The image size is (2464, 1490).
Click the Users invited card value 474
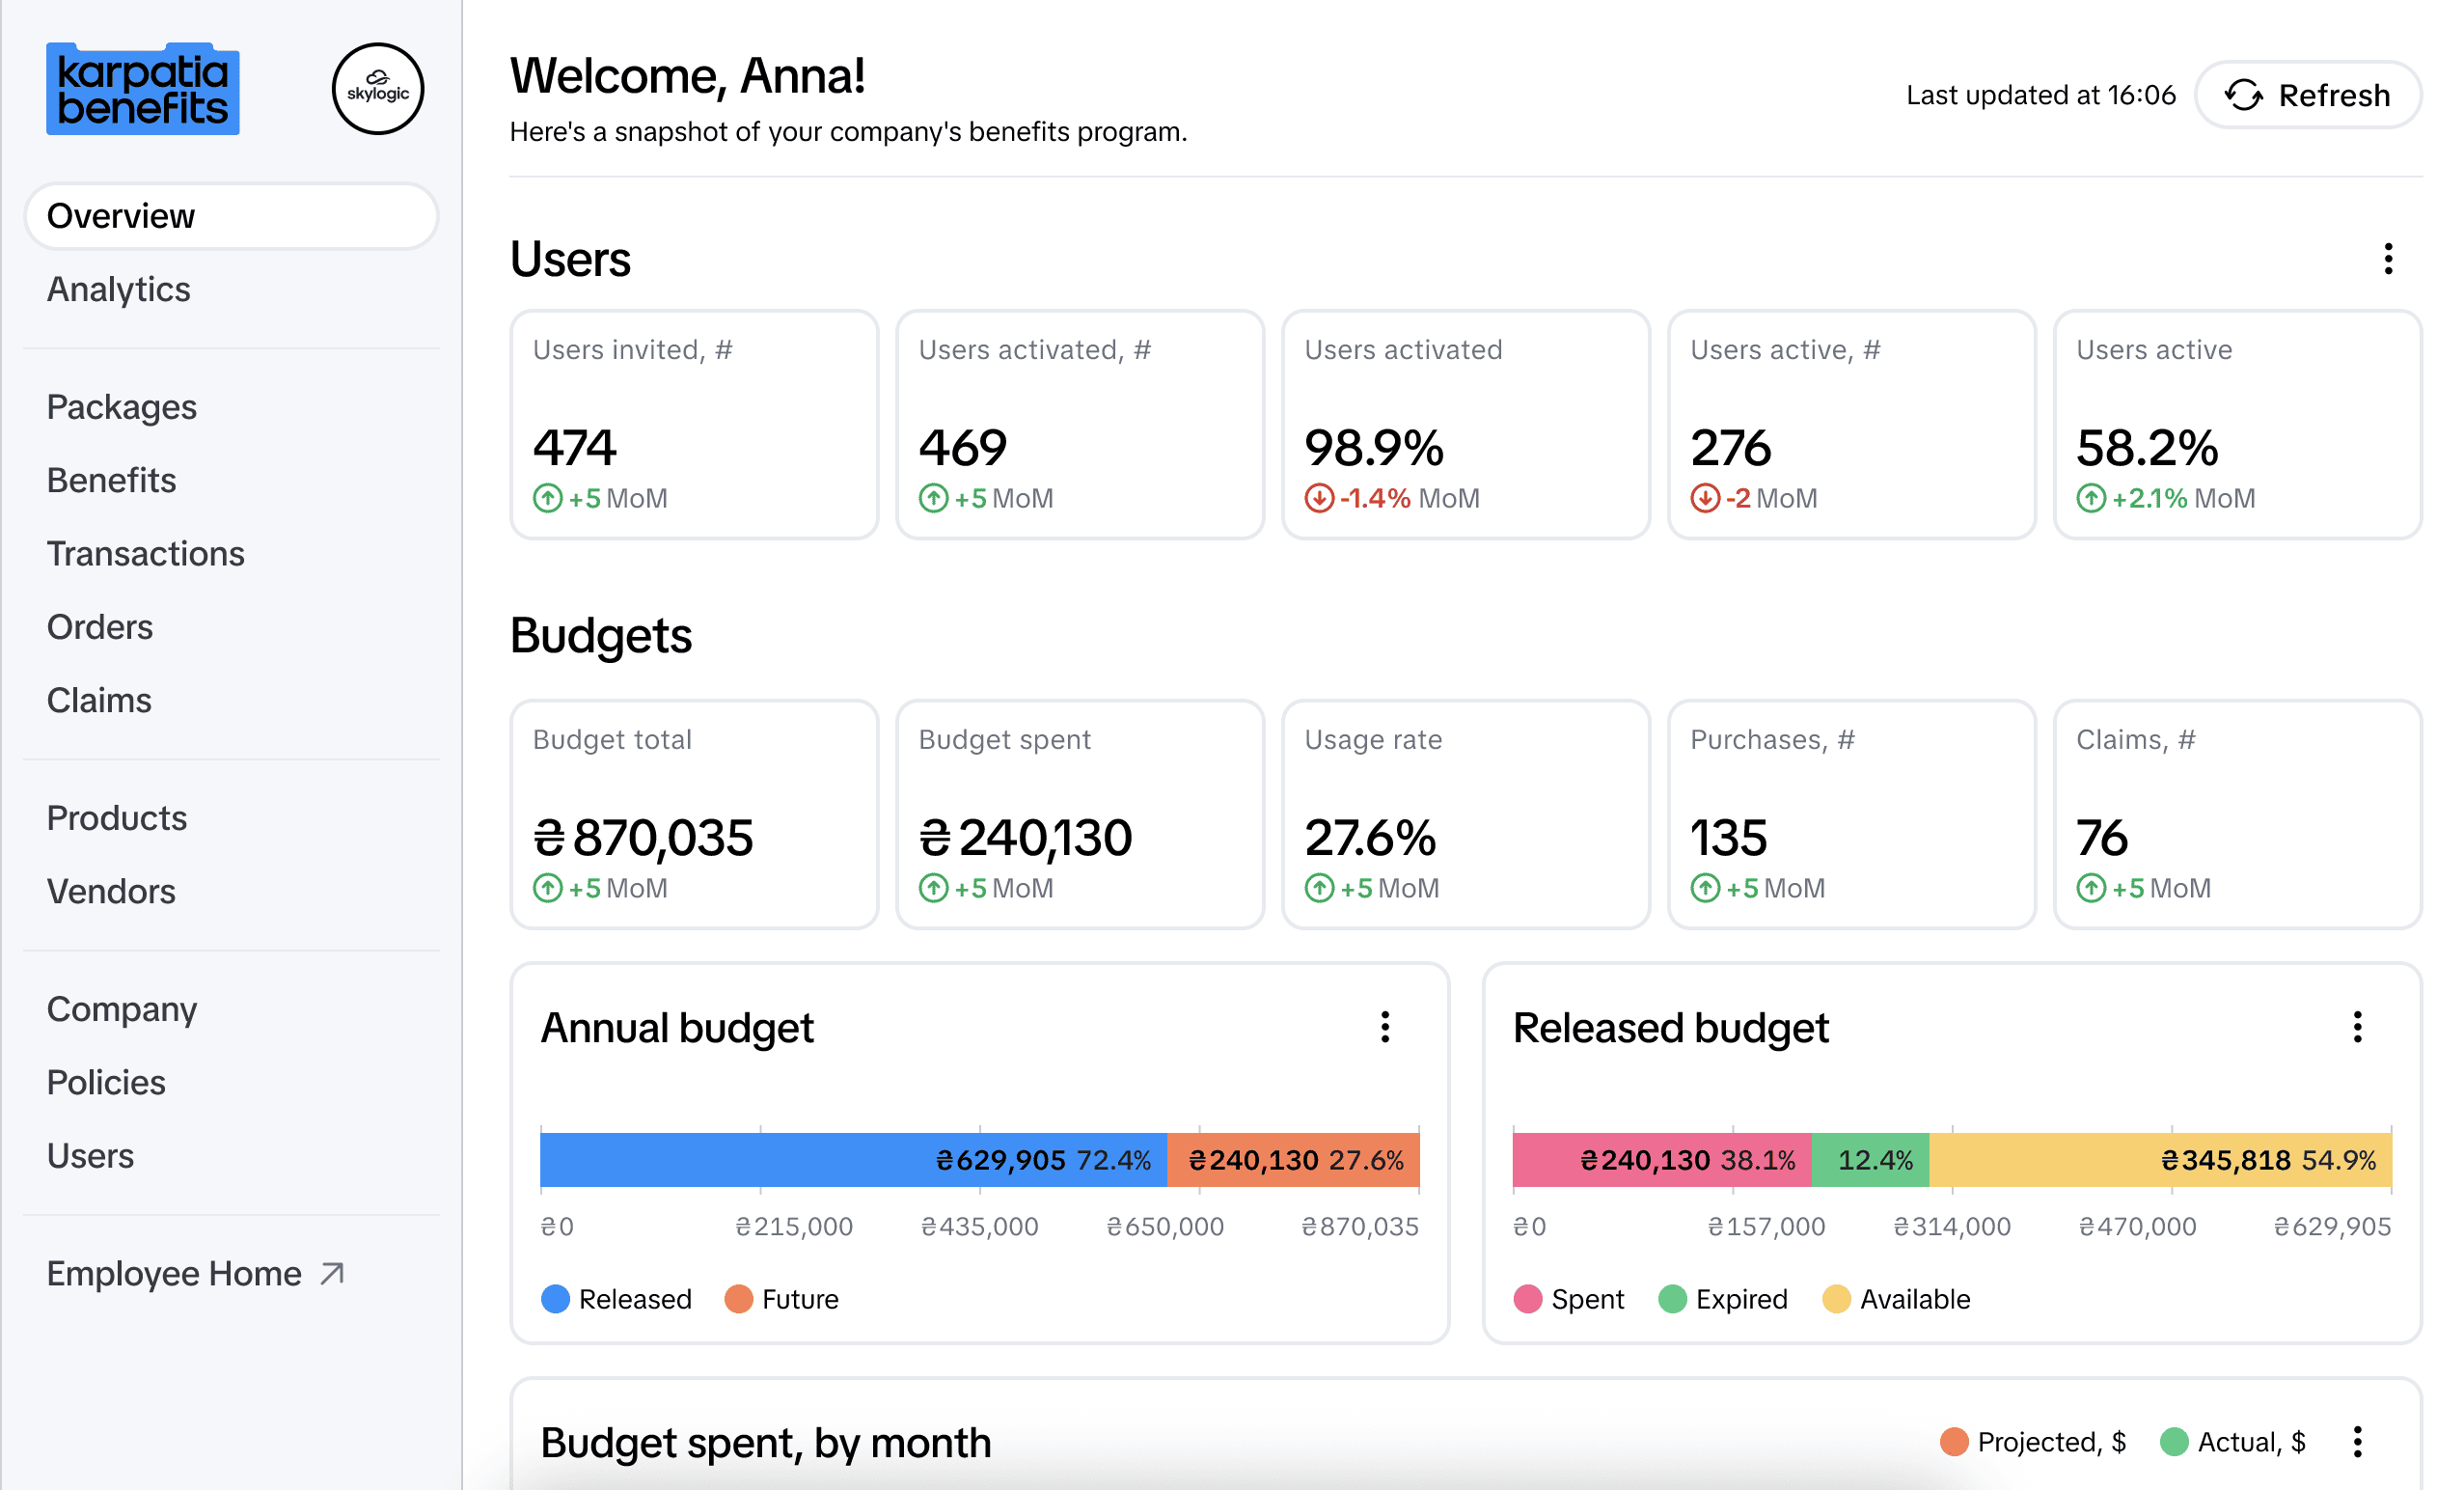pyautogui.click(x=575, y=447)
